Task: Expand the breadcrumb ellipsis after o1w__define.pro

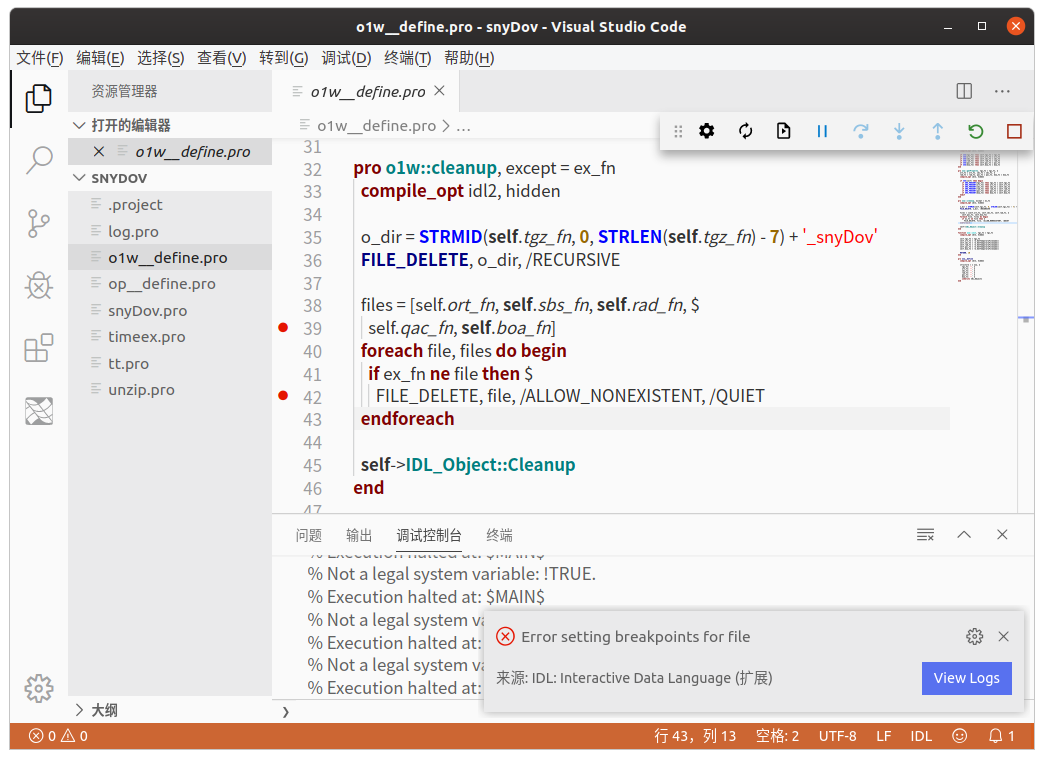Action: click(463, 126)
